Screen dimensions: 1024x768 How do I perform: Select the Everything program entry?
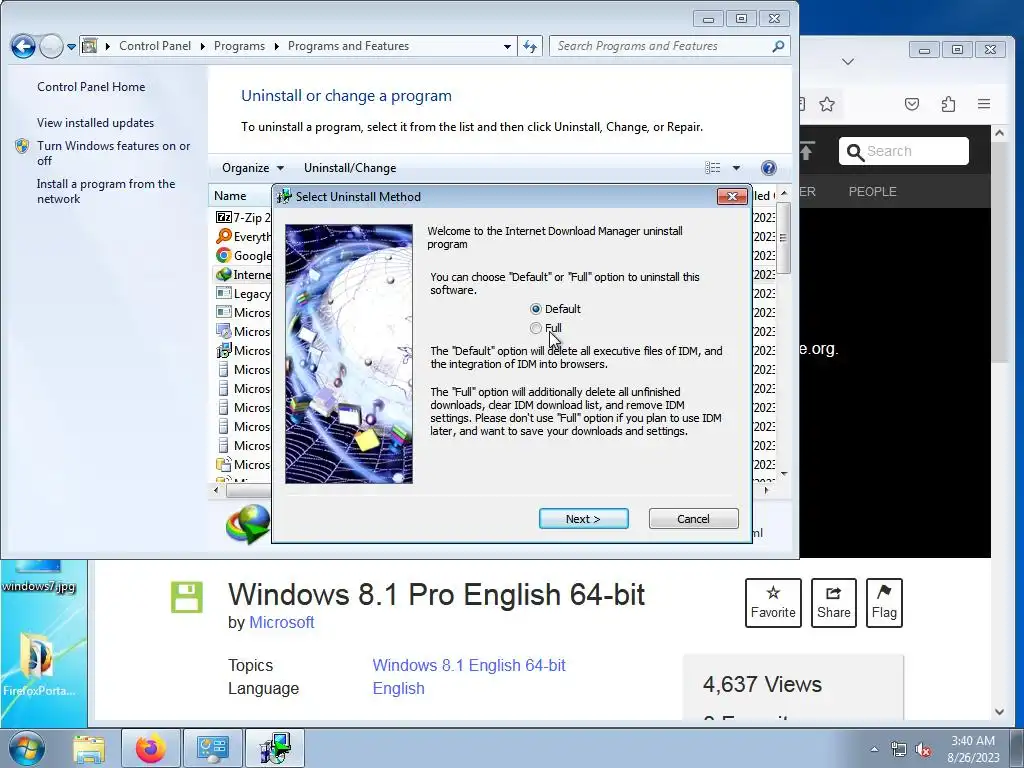tap(243, 236)
